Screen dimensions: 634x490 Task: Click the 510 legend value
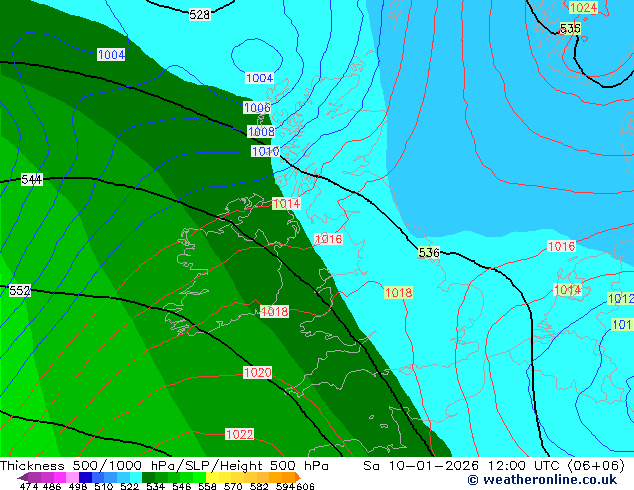104,486
